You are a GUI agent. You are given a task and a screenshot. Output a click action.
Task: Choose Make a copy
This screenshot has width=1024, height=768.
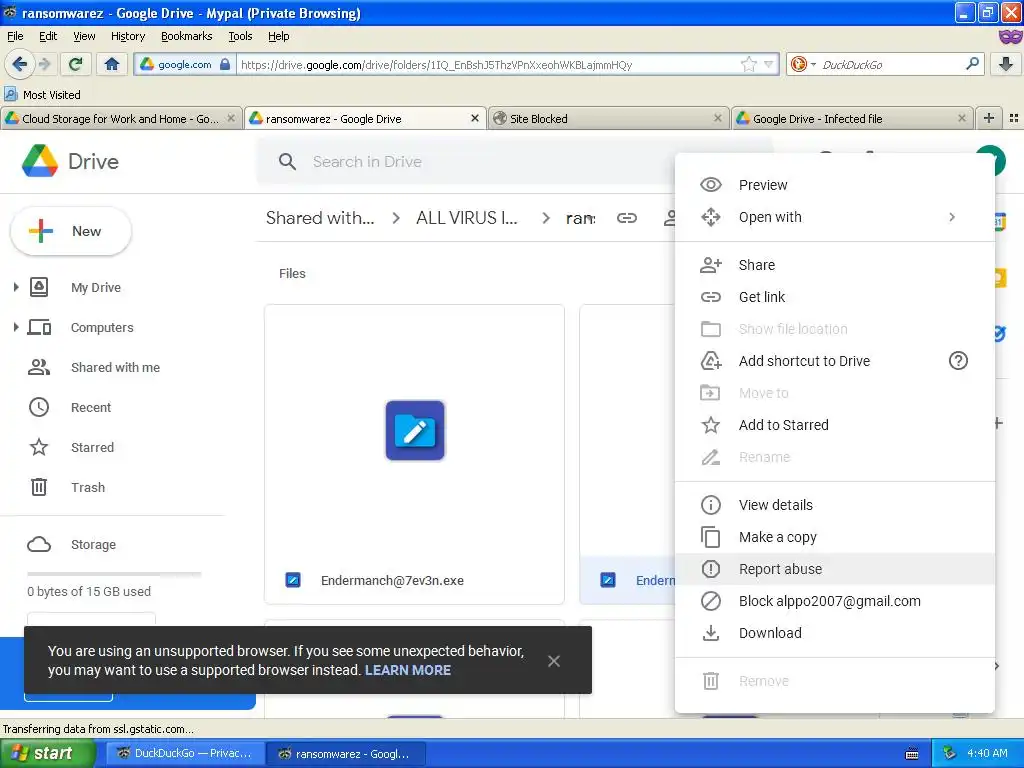click(x=835, y=537)
